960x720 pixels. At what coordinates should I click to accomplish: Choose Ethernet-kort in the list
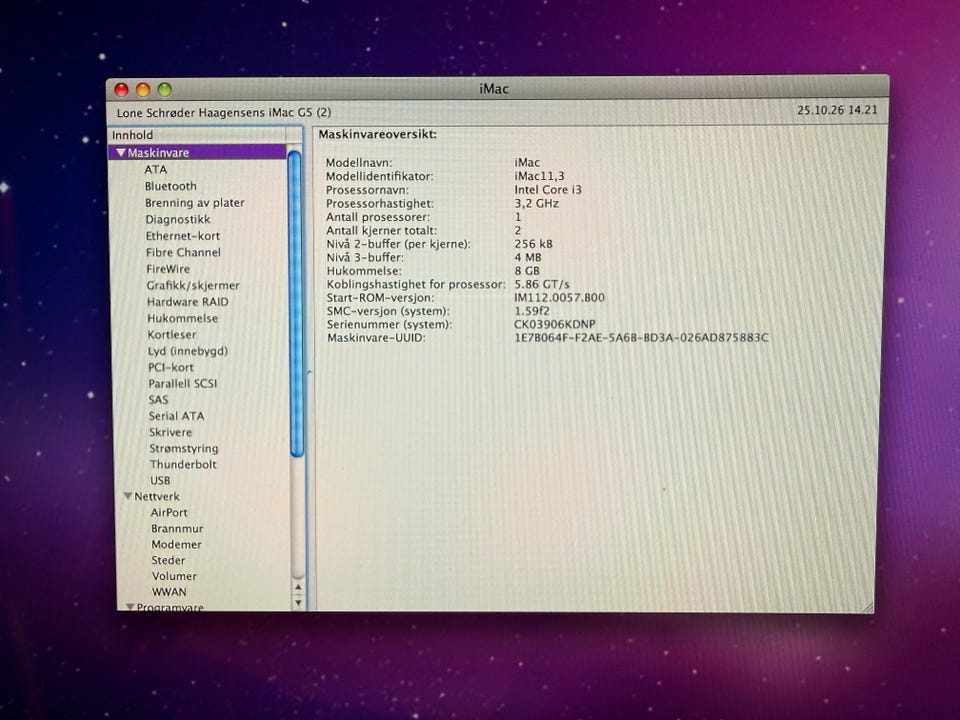pos(182,236)
